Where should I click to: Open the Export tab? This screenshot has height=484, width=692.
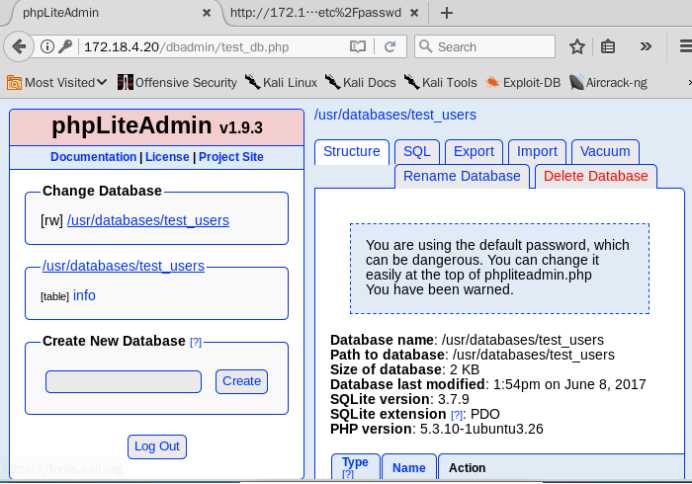pos(474,152)
